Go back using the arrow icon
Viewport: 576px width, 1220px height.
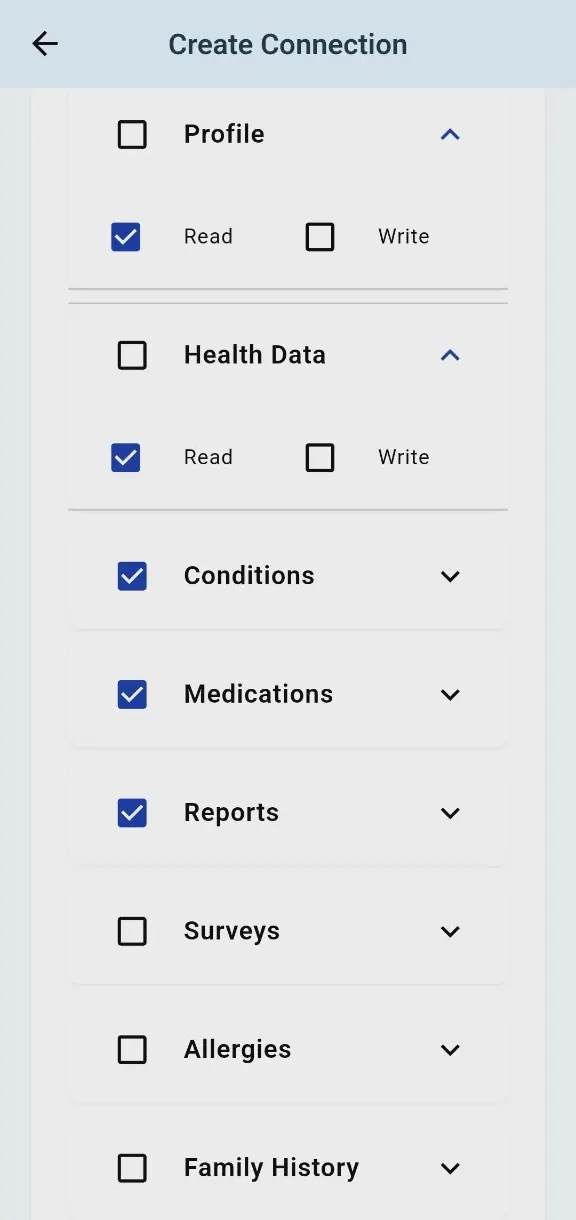45,44
